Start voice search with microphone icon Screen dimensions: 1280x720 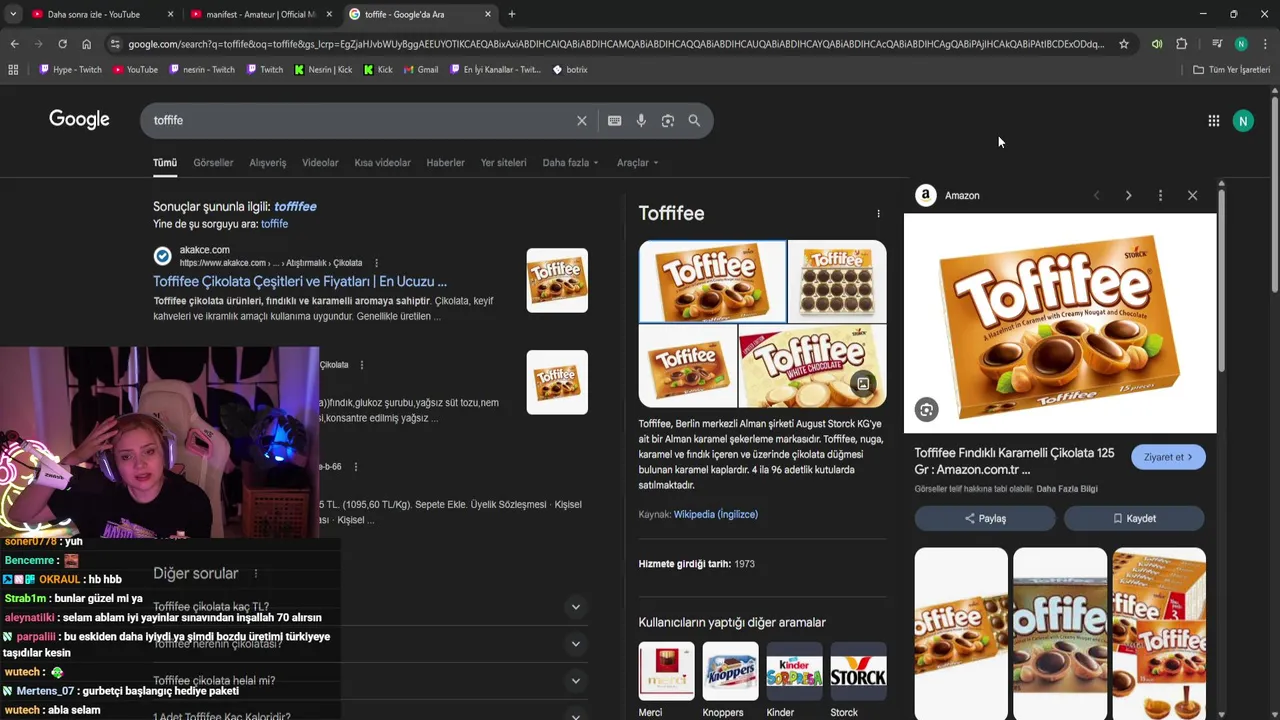(641, 121)
